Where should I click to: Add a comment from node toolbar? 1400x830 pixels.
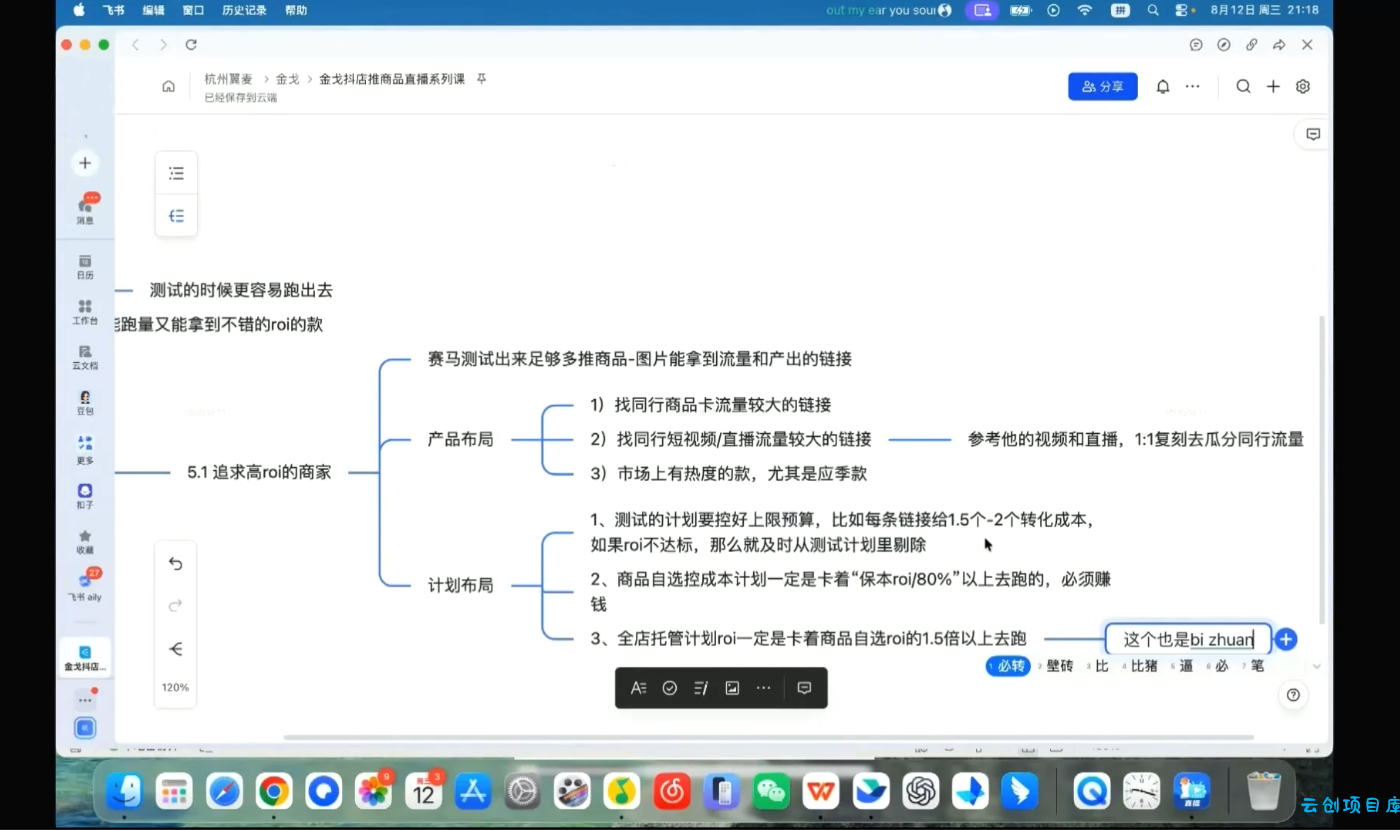[804, 688]
